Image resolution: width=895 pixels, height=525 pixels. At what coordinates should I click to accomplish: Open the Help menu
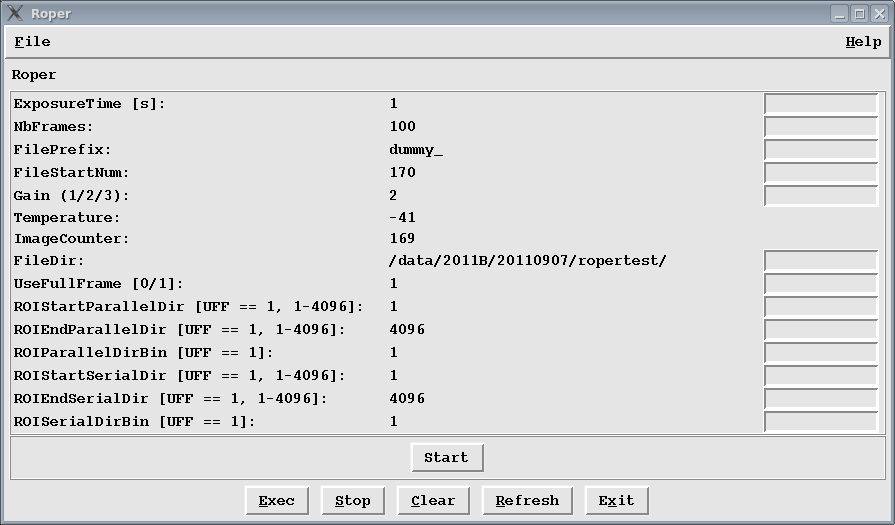[863, 42]
